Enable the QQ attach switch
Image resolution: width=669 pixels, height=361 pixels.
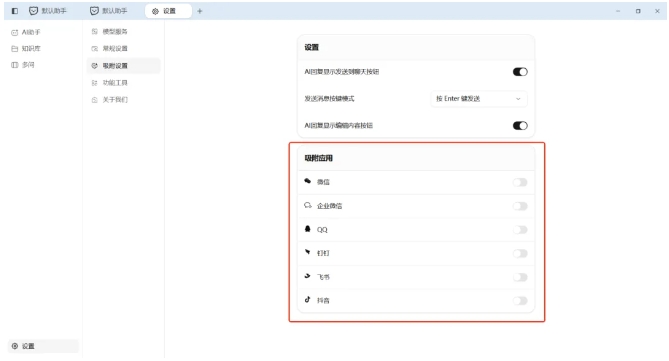click(520, 230)
